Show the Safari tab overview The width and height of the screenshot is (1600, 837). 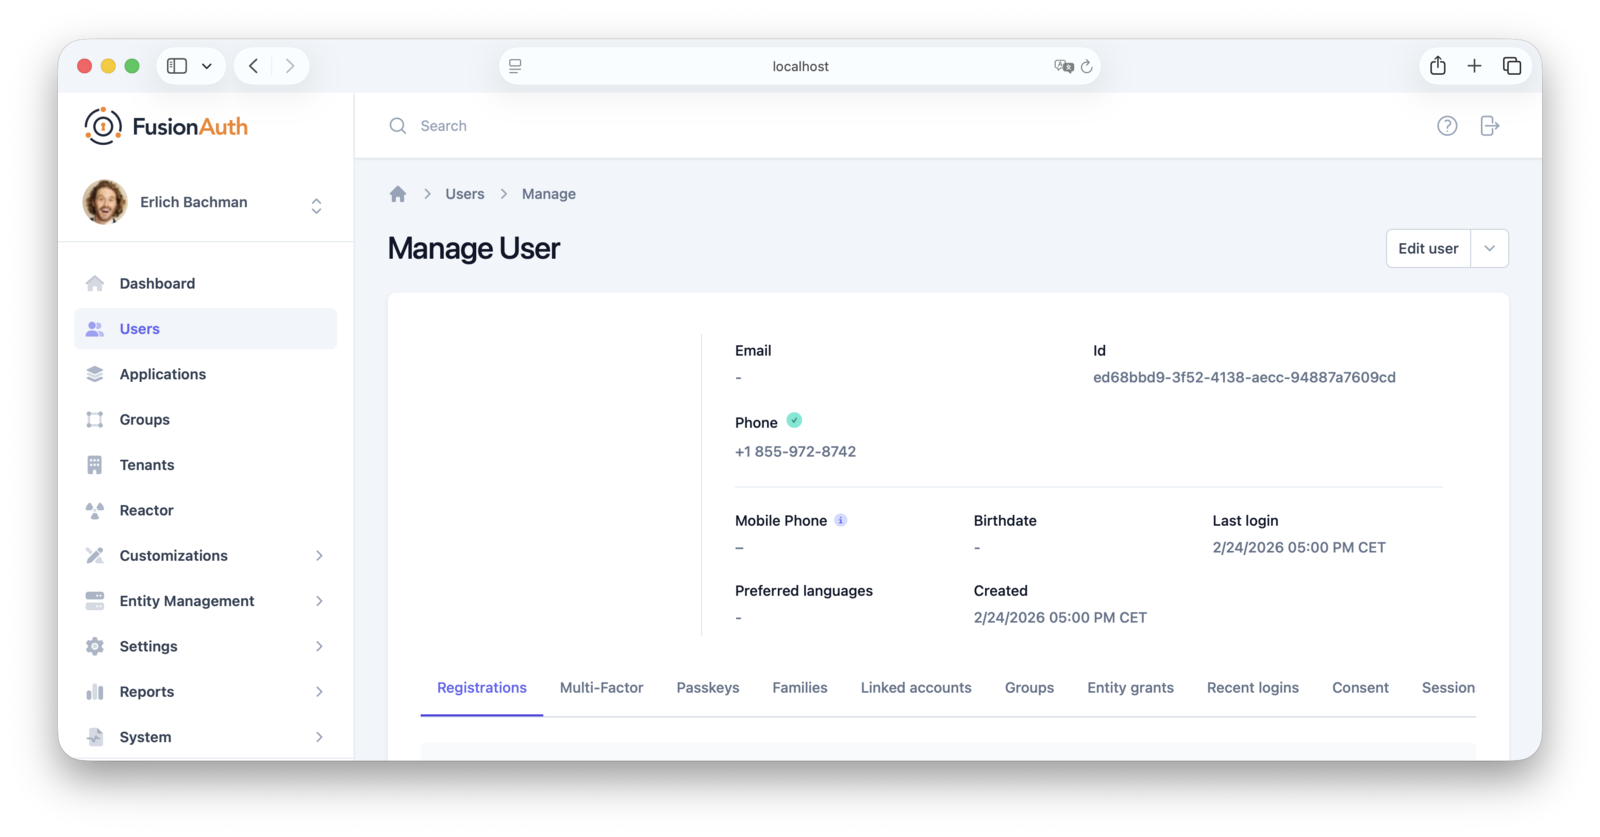coord(1512,66)
